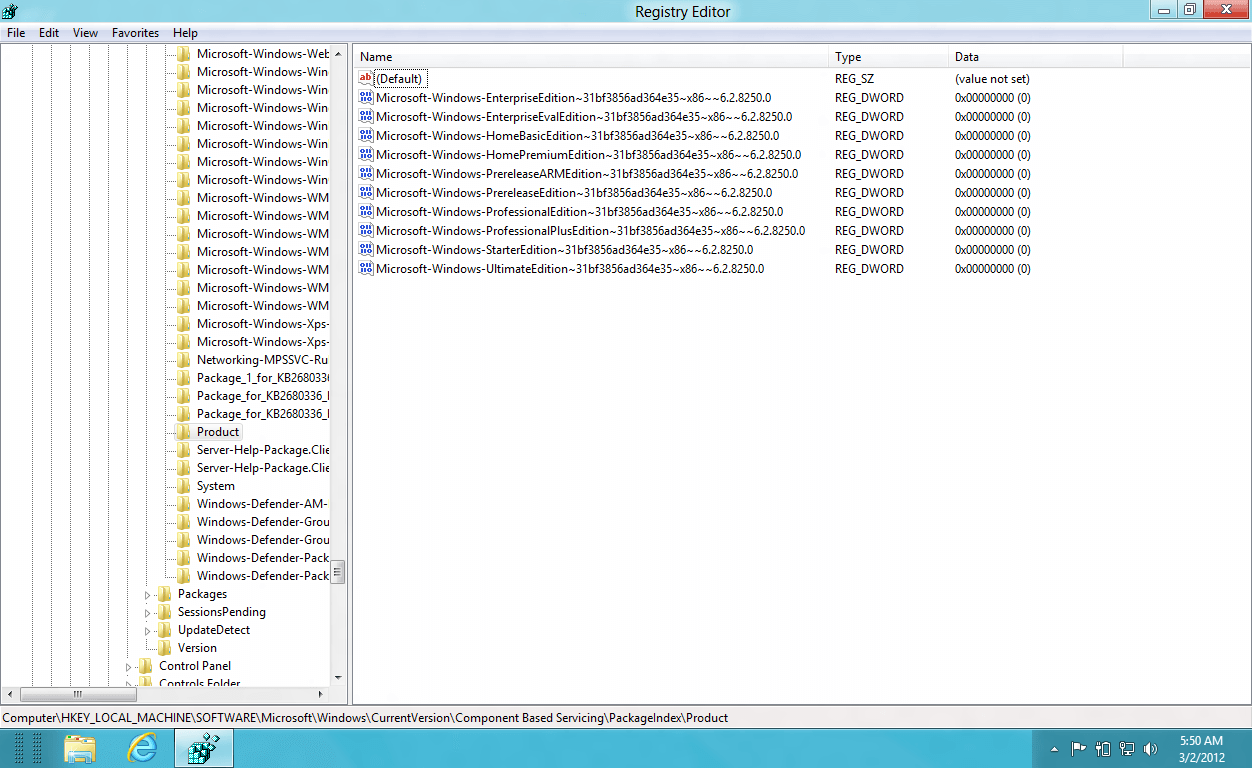Select the Product folder icon in tree
Viewport: 1252px width, 768px height.
184,432
